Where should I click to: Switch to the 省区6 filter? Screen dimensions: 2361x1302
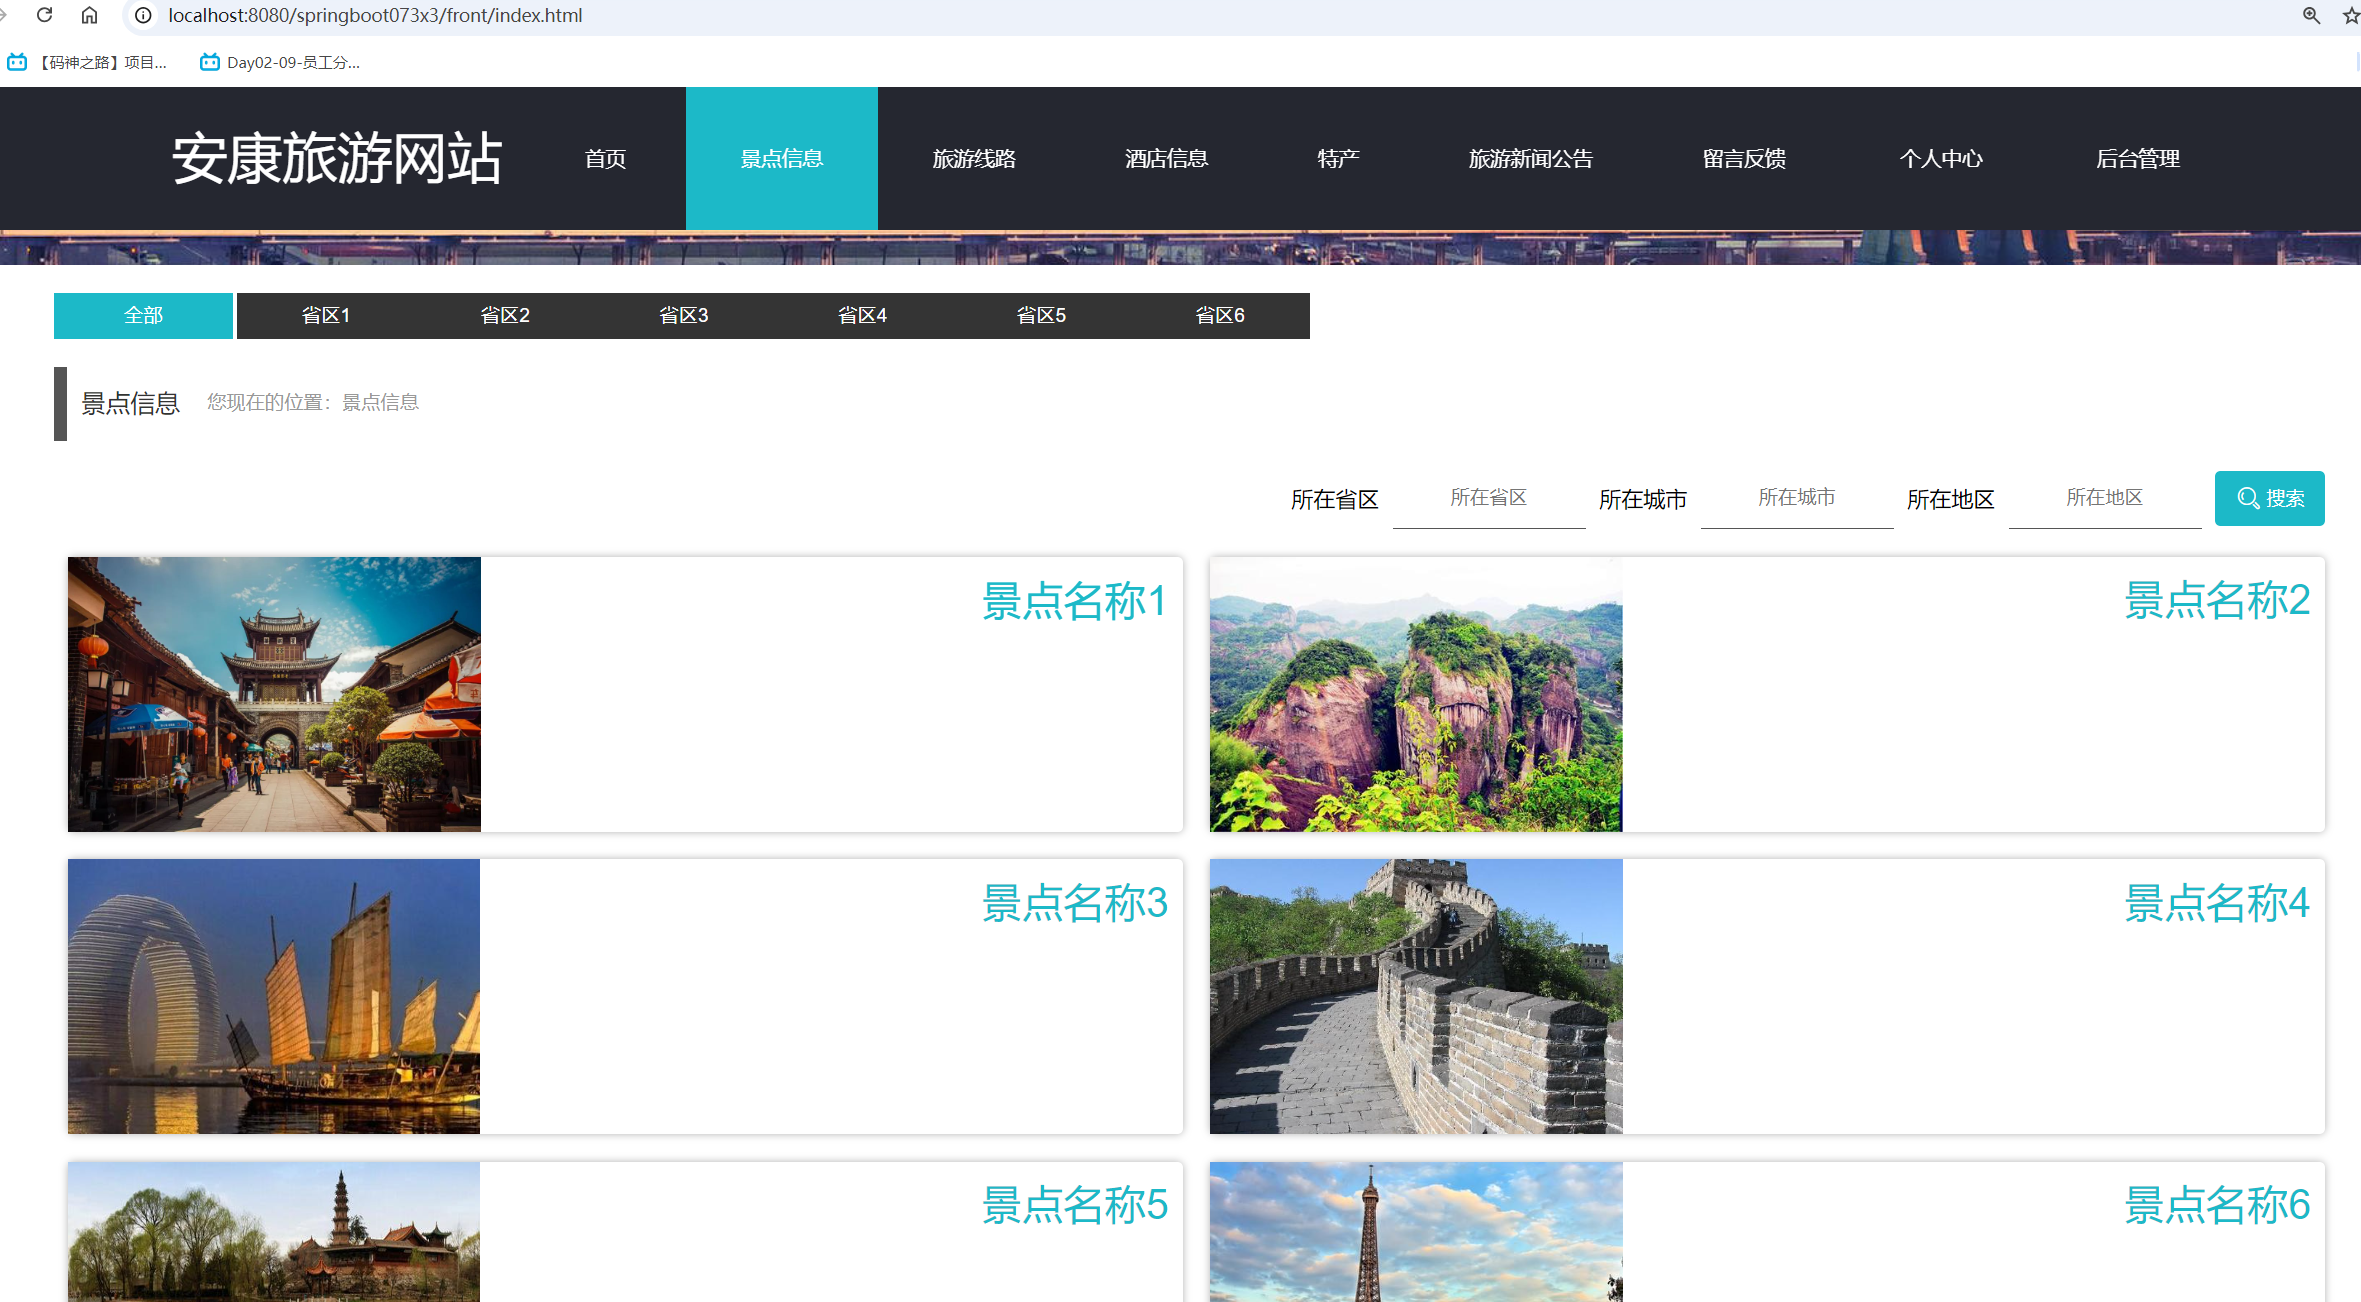[x=1221, y=315]
